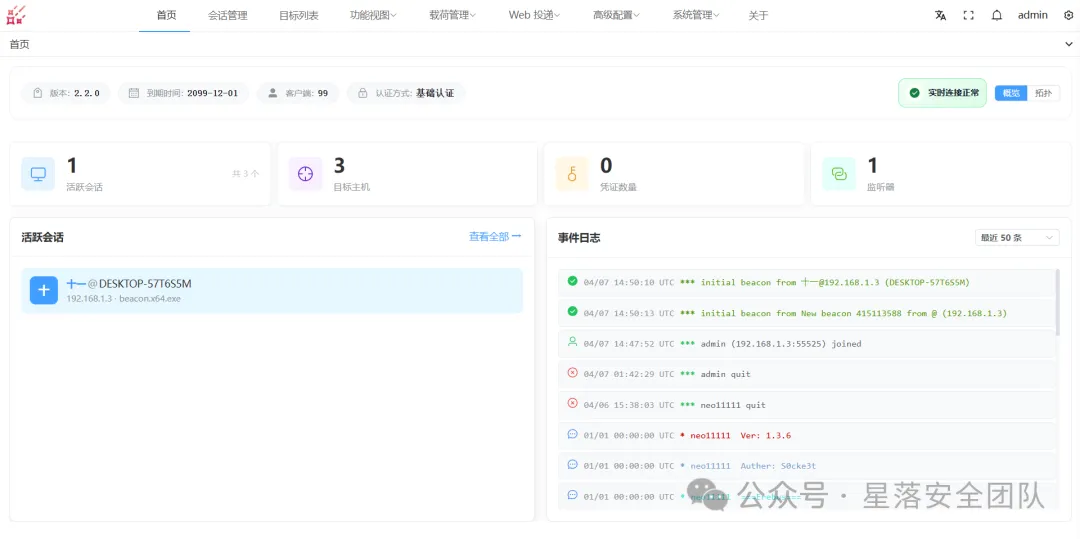This screenshot has height=539, width=1080.
Task: Click the 目标主机 stat card
Action: point(407,174)
